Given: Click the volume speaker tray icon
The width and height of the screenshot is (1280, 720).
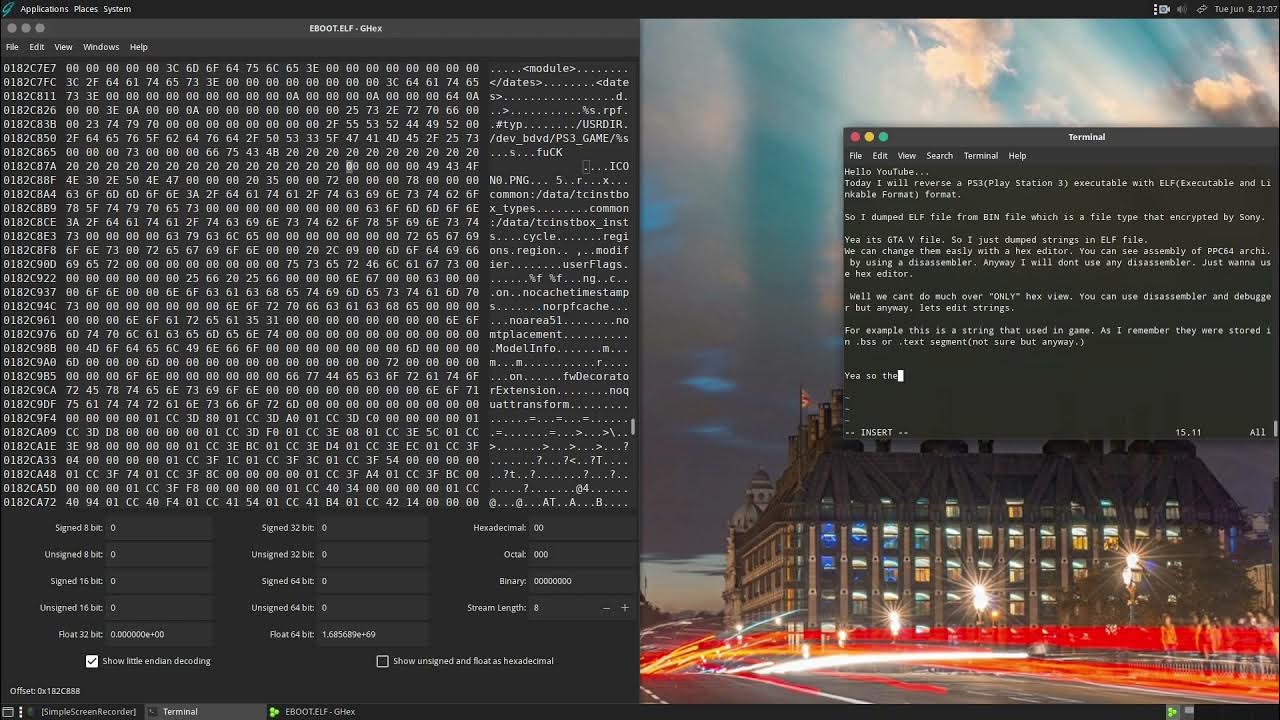Looking at the screenshot, I should coord(1181,9).
